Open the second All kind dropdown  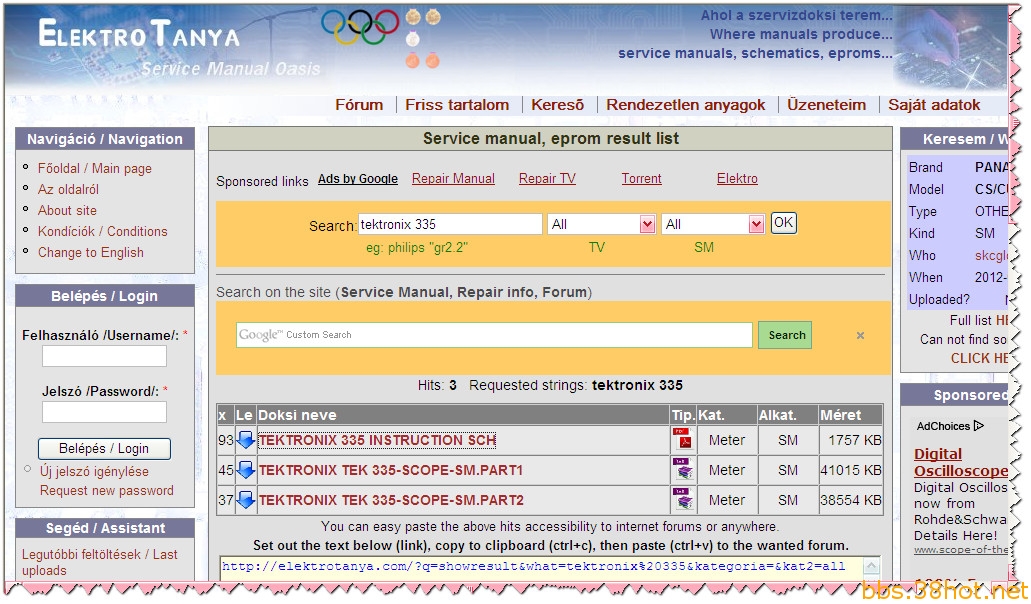(x=713, y=224)
